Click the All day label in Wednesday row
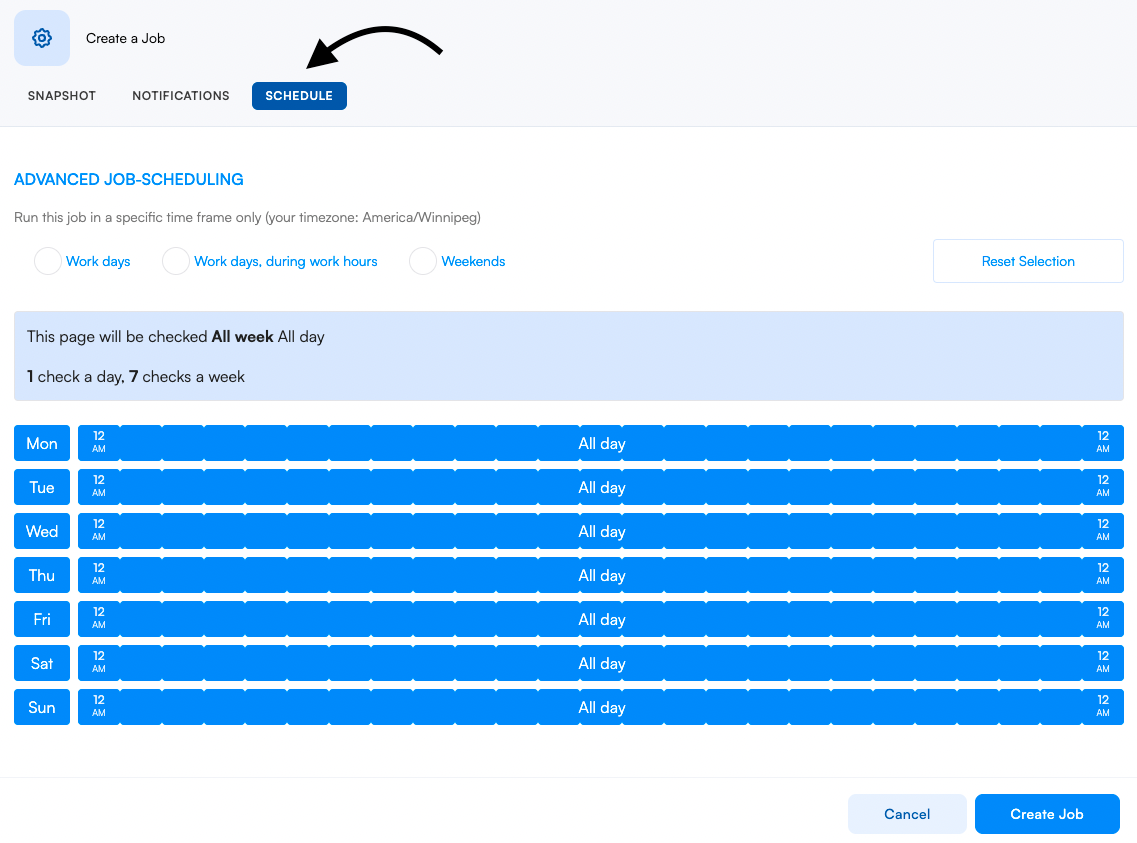Image resolution: width=1137 pixels, height=843 pixels. pos(601,532)
